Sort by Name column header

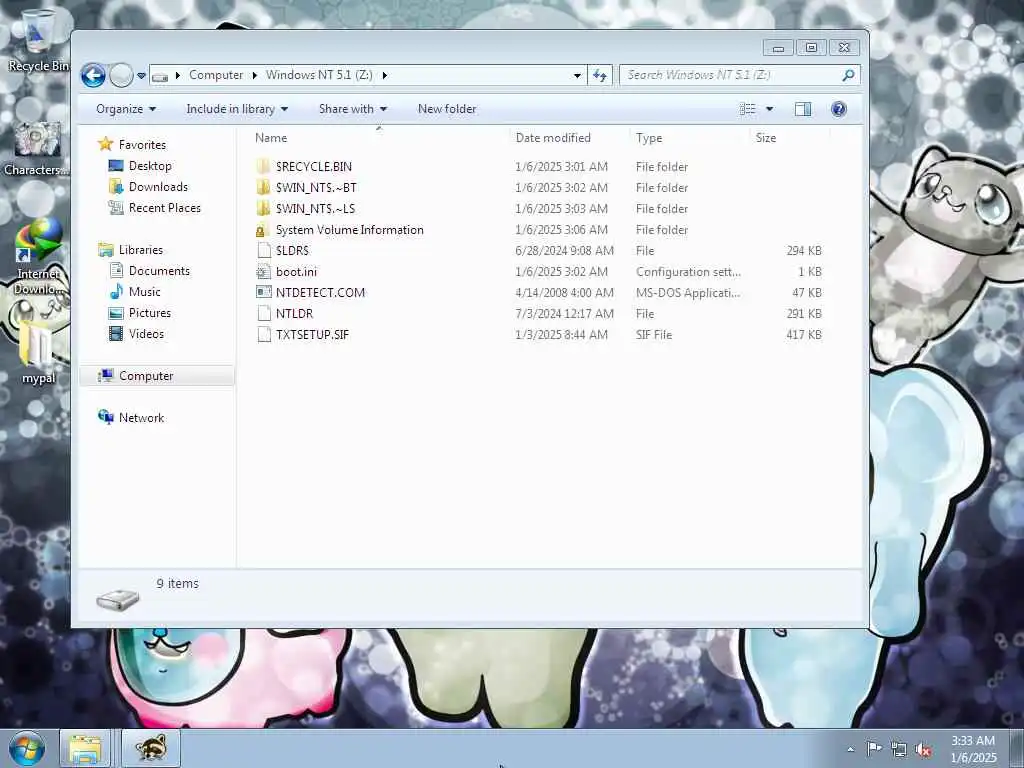[x=271, y=138]
